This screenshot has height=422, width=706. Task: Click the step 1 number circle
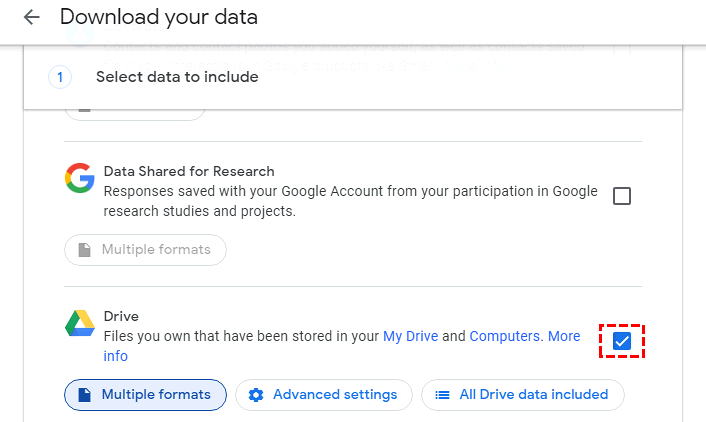pyautogui.click(x=60, y=77)
